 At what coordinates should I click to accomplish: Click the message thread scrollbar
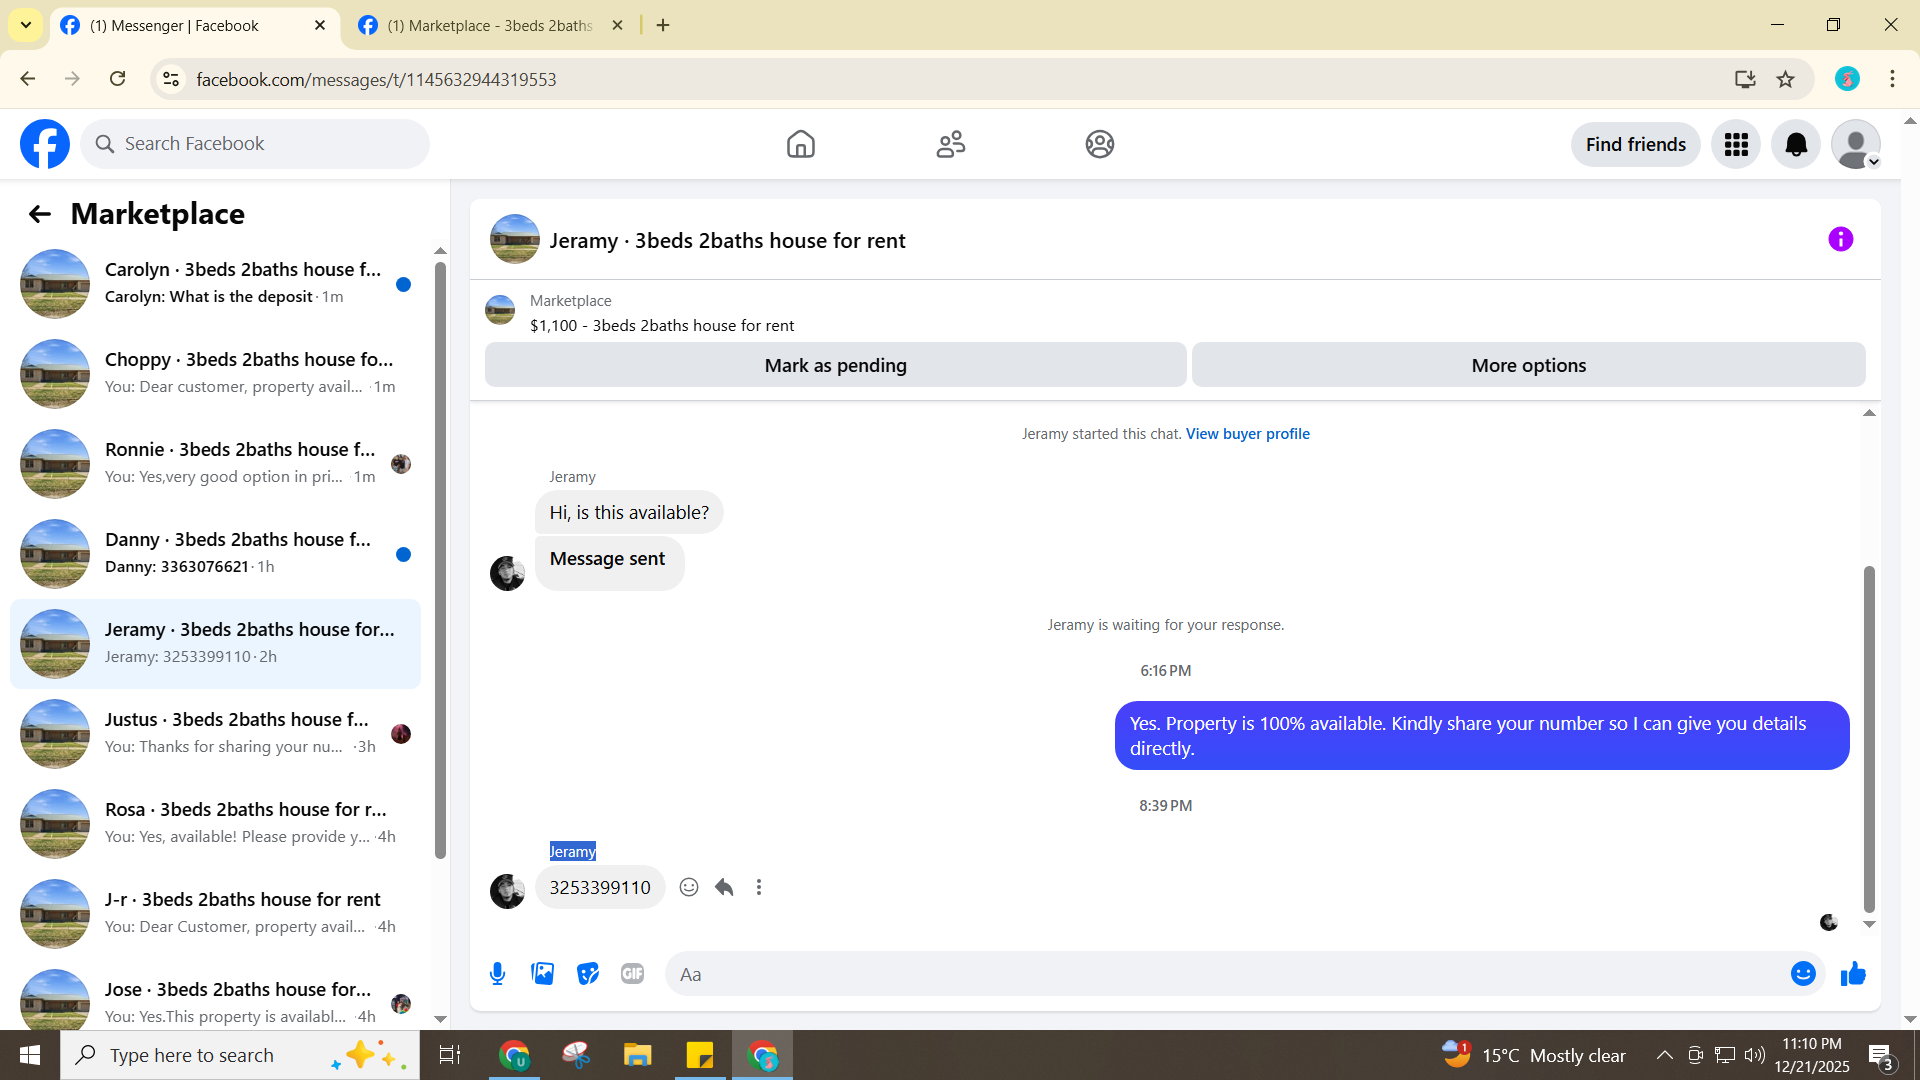click(1869, 740)
